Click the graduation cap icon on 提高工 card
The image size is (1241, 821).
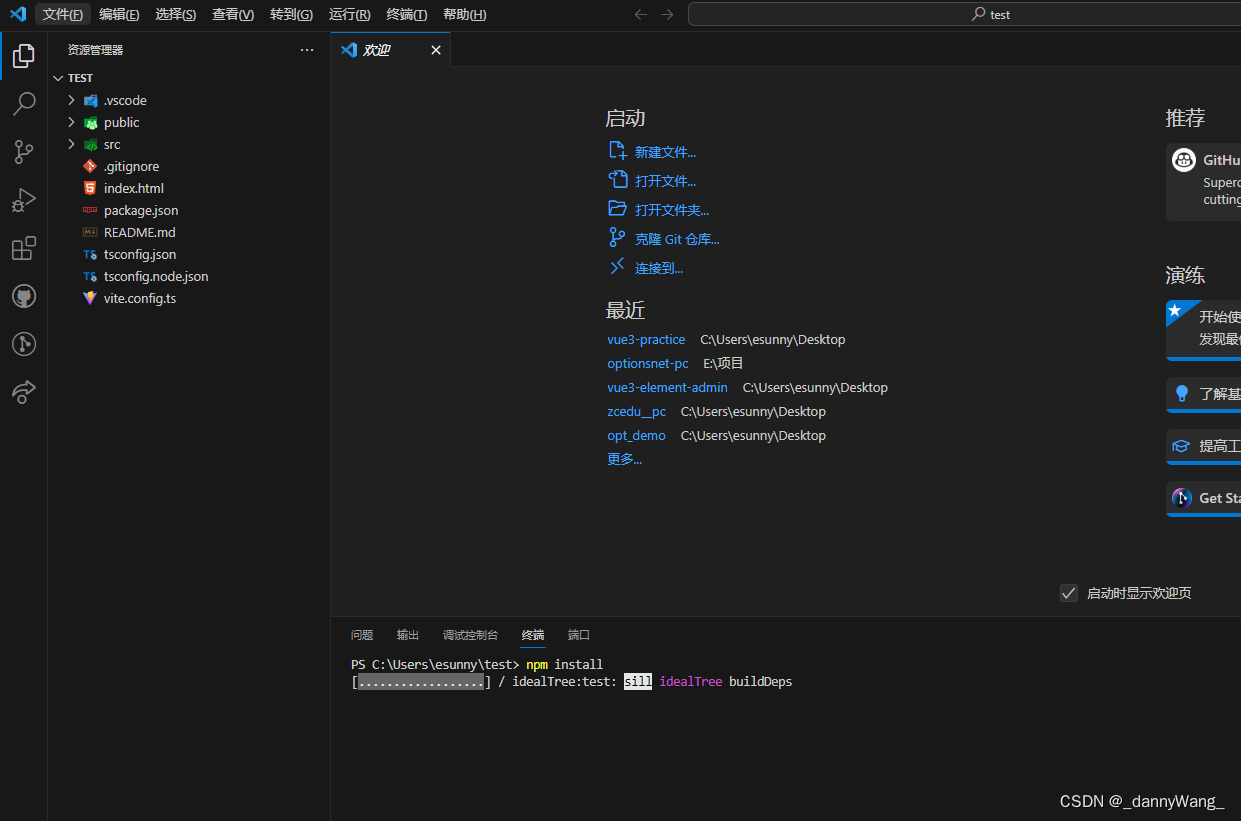(1181, 446)
